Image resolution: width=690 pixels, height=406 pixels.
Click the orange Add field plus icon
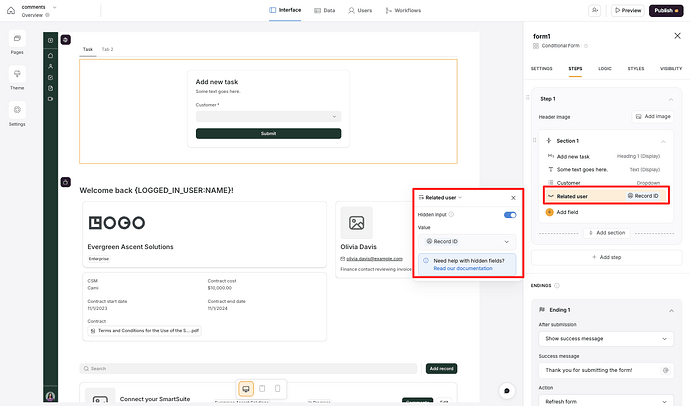click(549, 212)
